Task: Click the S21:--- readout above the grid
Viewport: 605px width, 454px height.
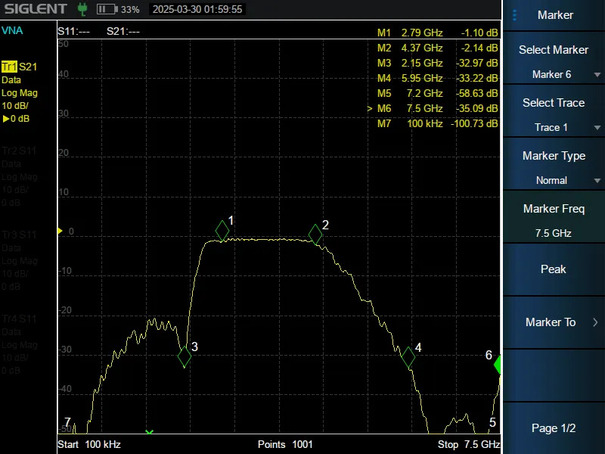Action: pyautogui.click(x=123, y=32)
